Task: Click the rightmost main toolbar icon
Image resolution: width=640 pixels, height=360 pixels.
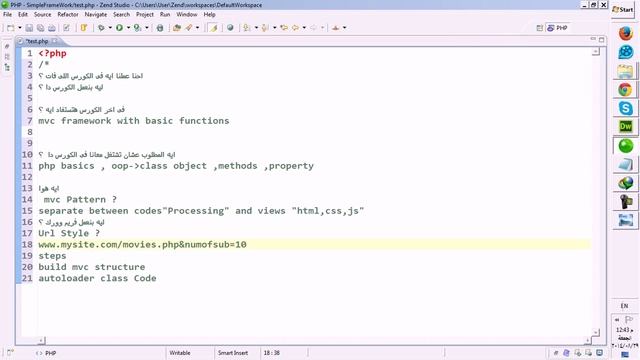Action: 336,28
